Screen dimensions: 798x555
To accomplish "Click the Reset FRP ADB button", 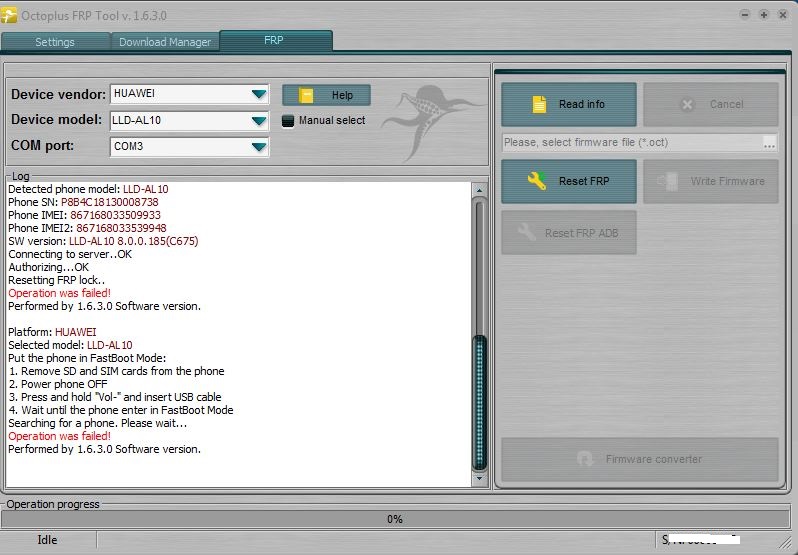I will pyautogui.click(x=568, y=233).
